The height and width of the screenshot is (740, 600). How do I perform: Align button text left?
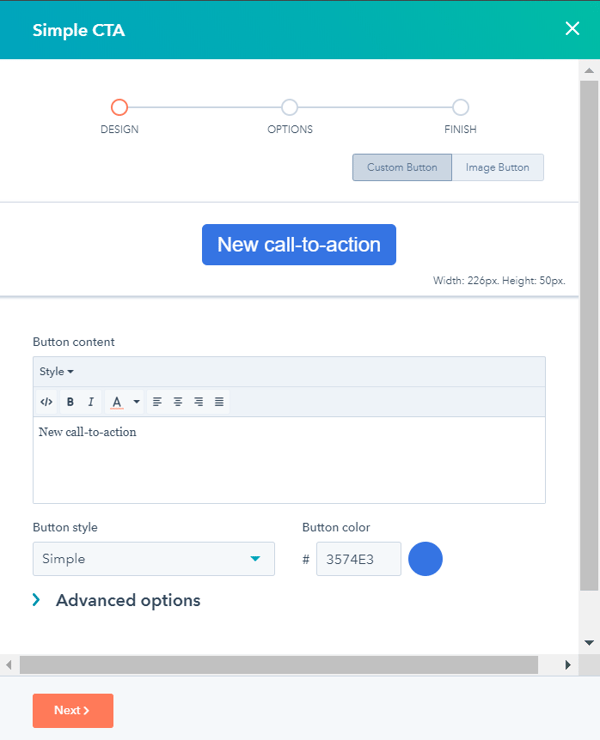(157, 402)
